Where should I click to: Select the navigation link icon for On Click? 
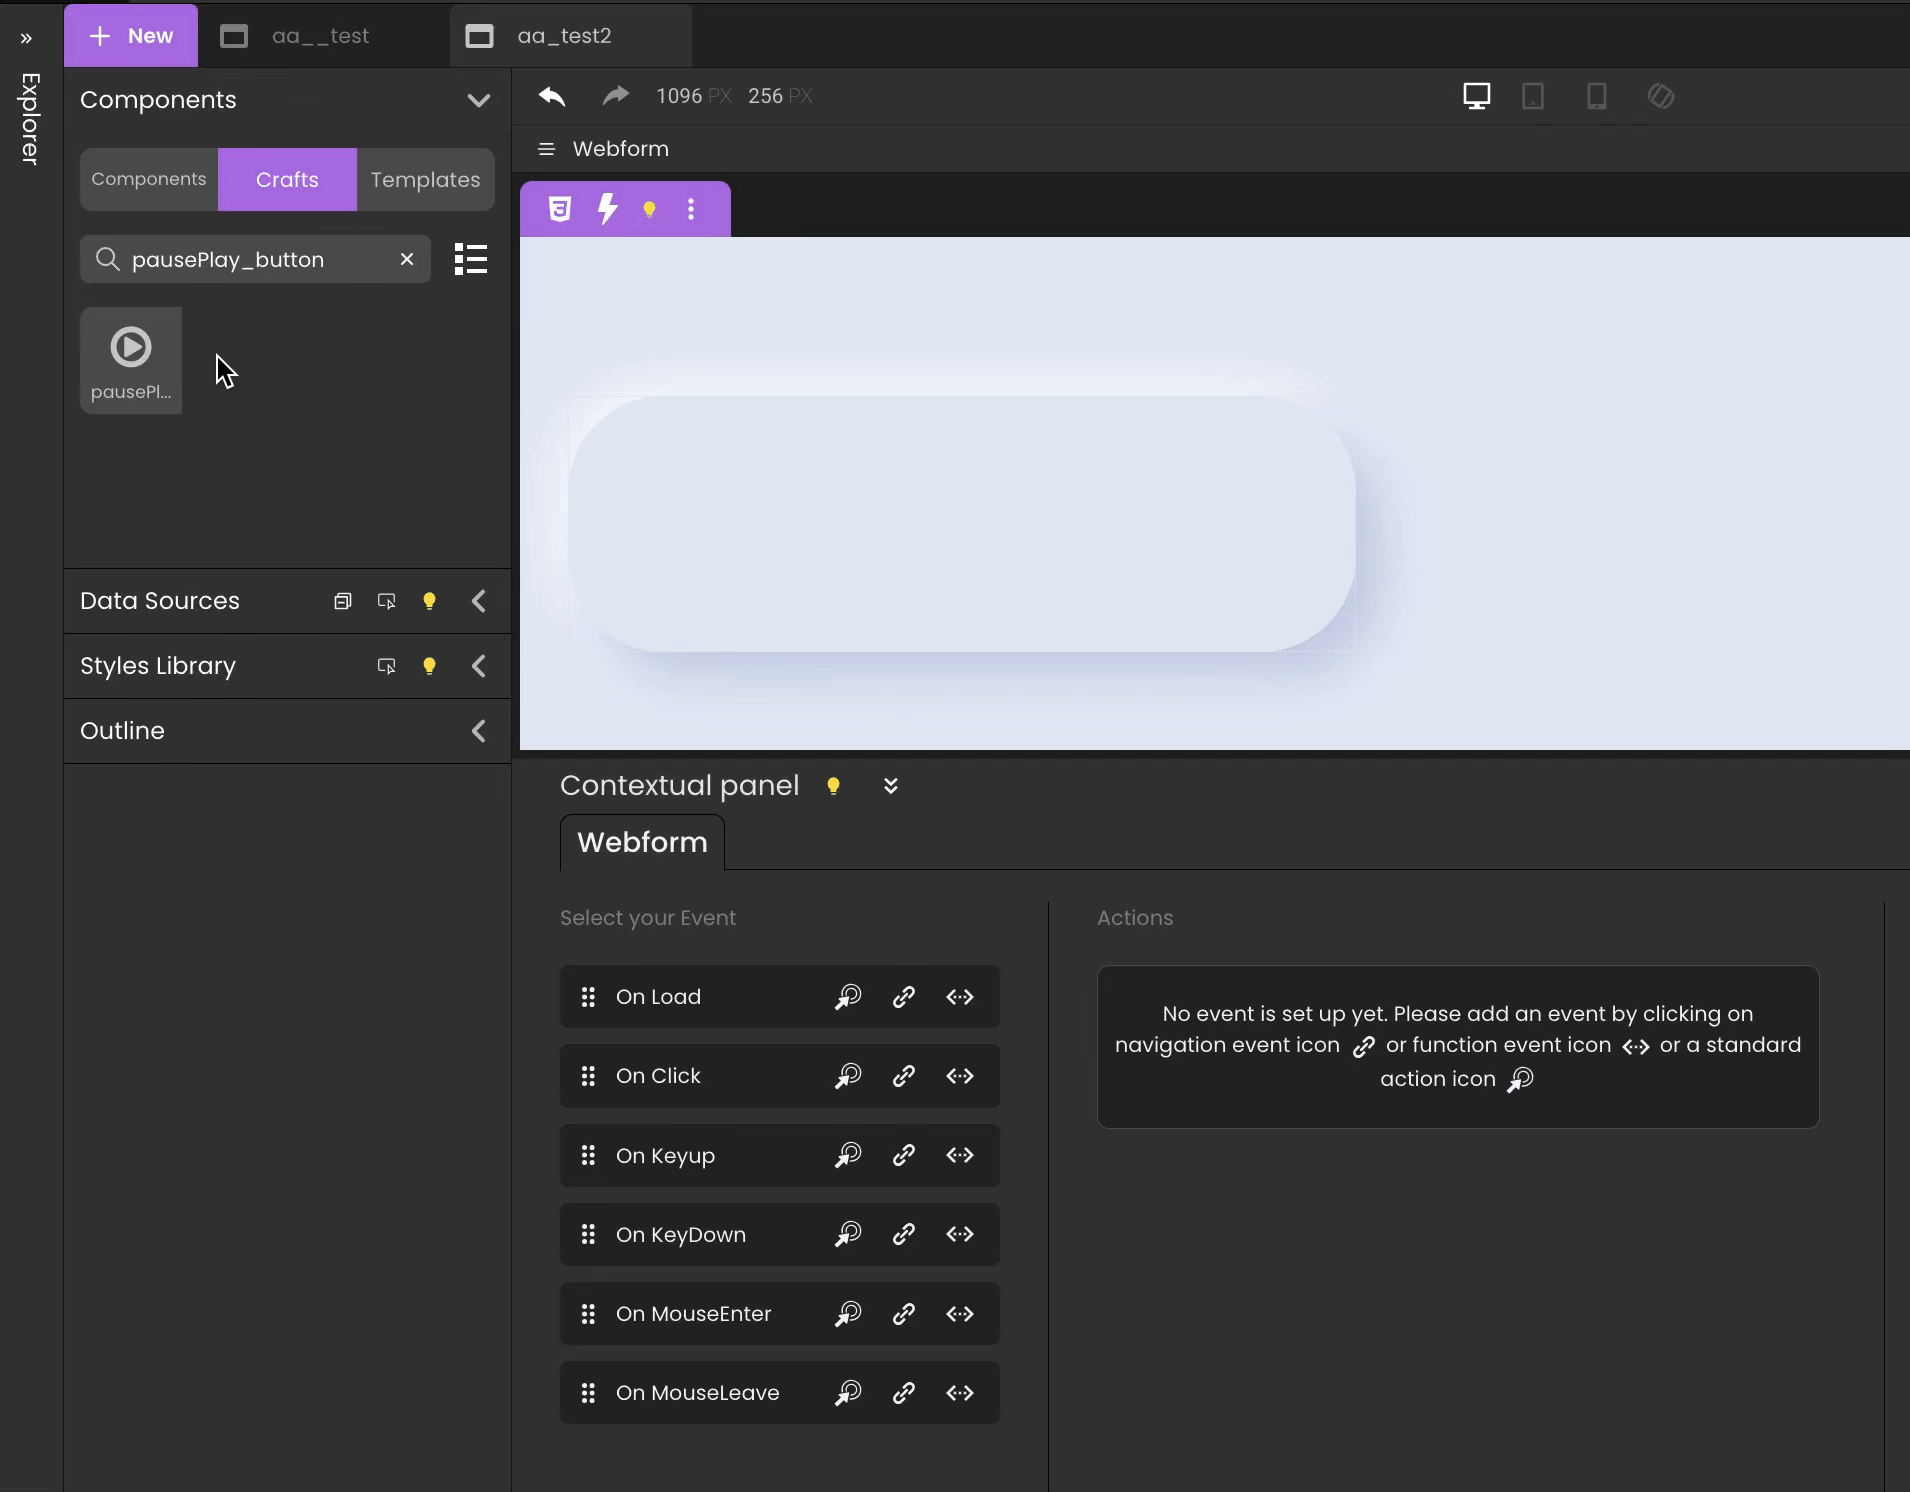click(904, 1076)
